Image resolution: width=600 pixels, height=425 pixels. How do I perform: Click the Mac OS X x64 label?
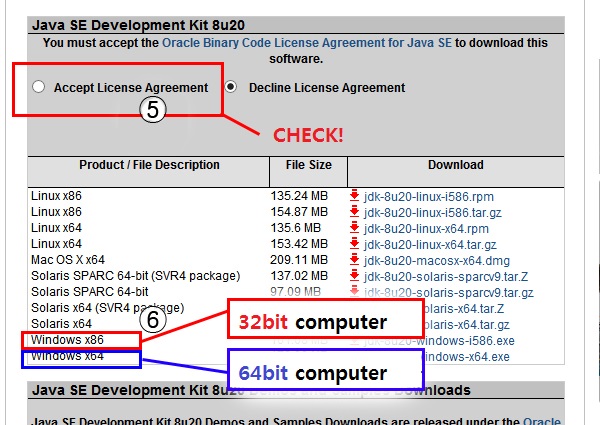click(x=68, y=260)
